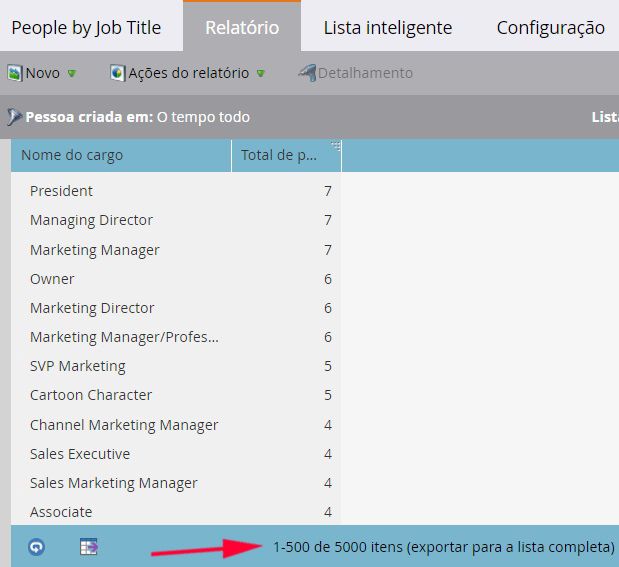
Task: Click the column options grip icon
Action: 335,146
